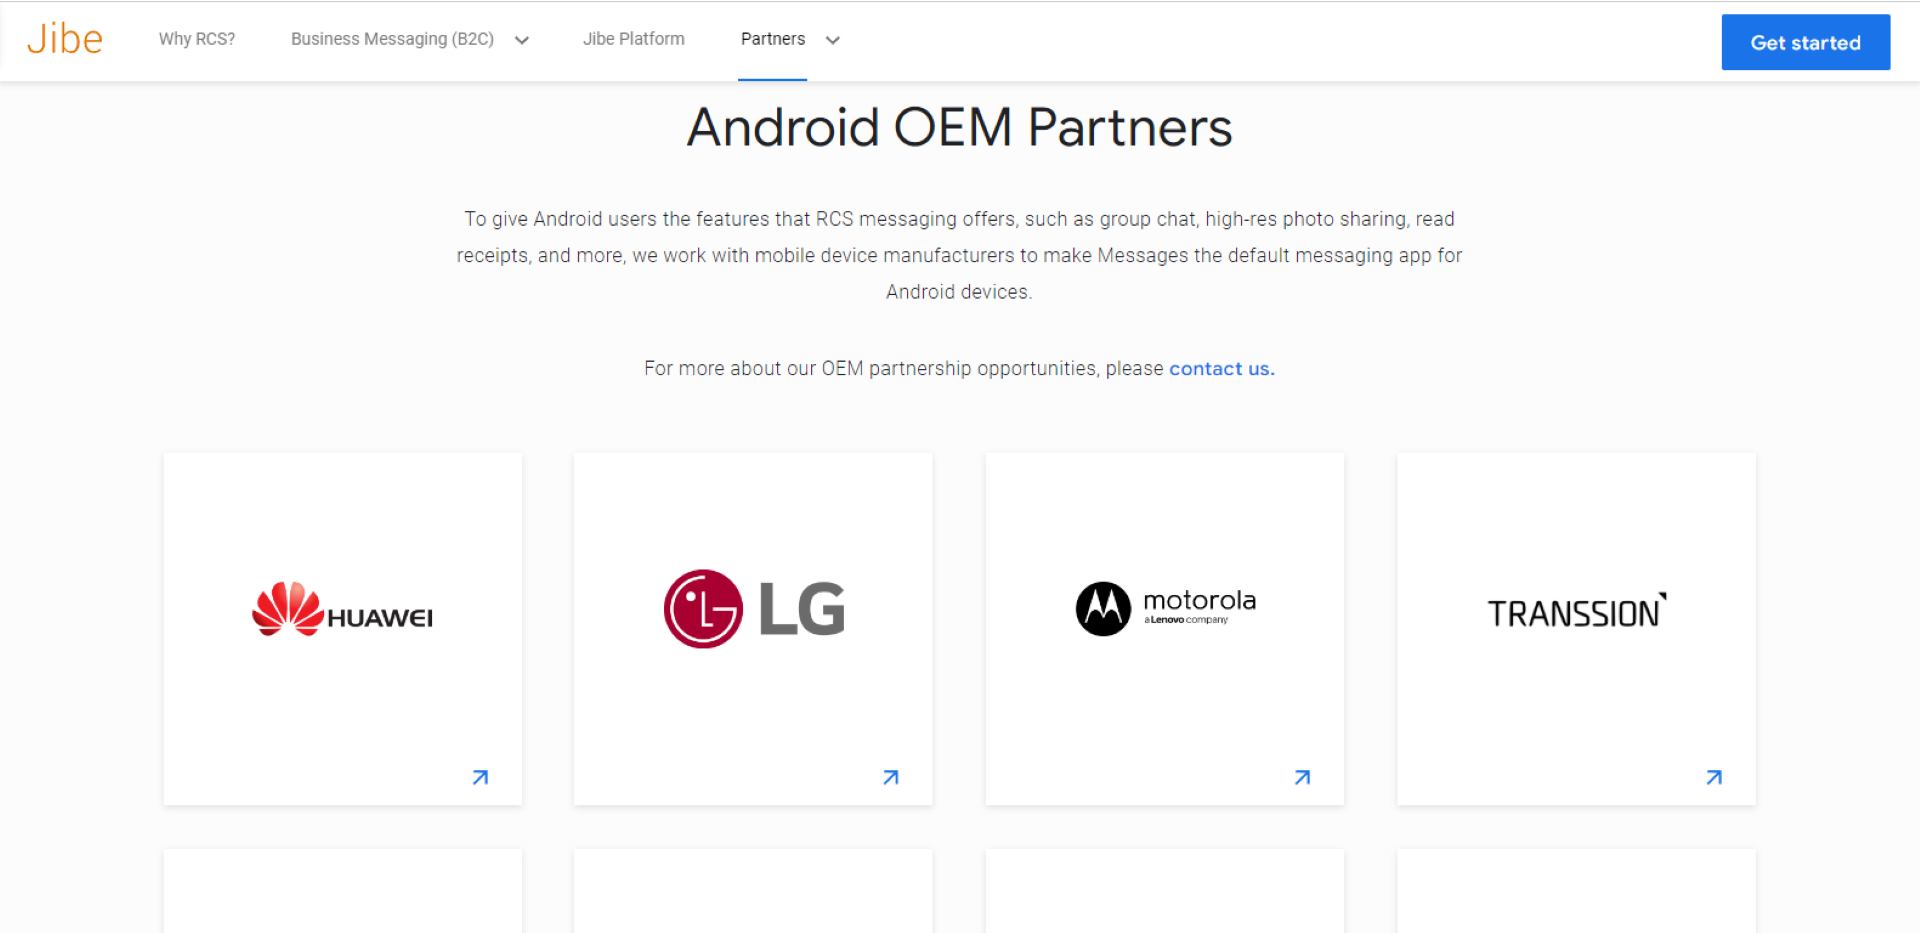Click the Get started button
Screen dimensions: 1920x933
pyautogui.click(x=1806, y=42)
